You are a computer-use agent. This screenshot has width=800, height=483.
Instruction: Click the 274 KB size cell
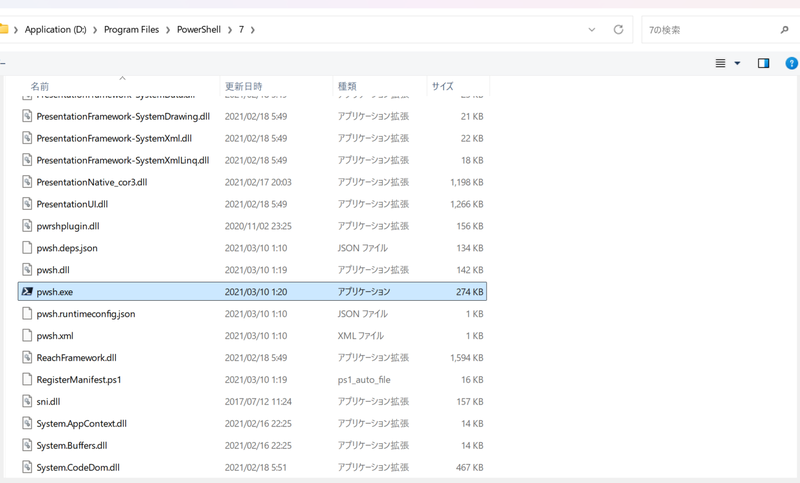tap(469, 292)
